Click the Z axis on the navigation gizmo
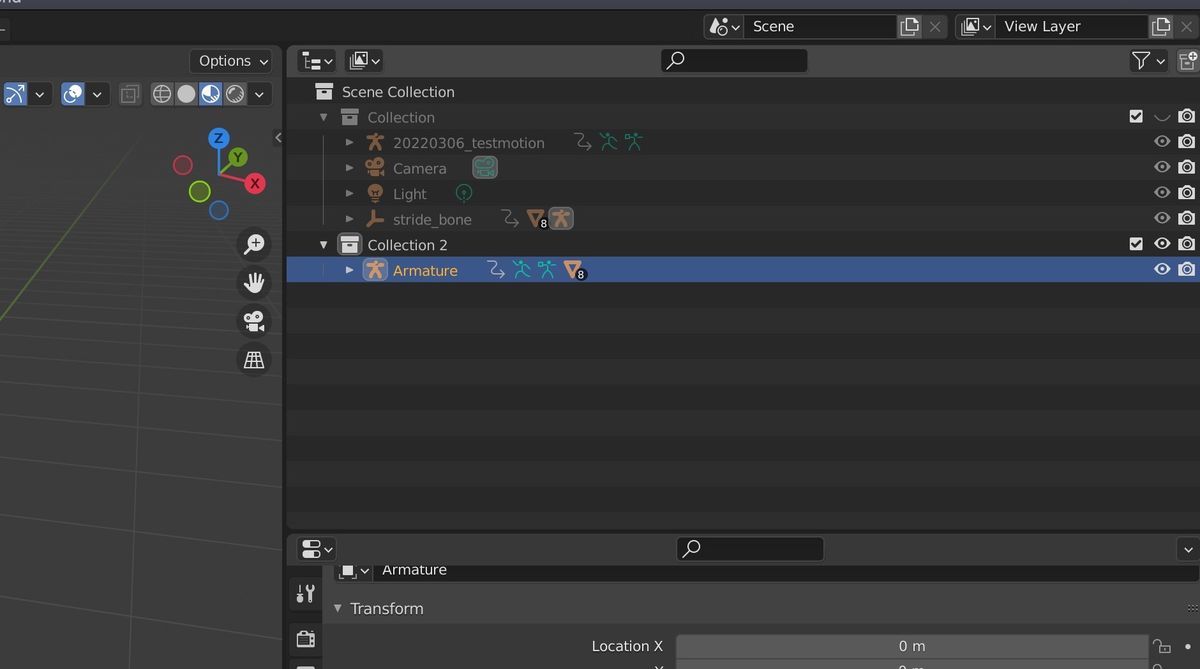 [x=219, y=139]
